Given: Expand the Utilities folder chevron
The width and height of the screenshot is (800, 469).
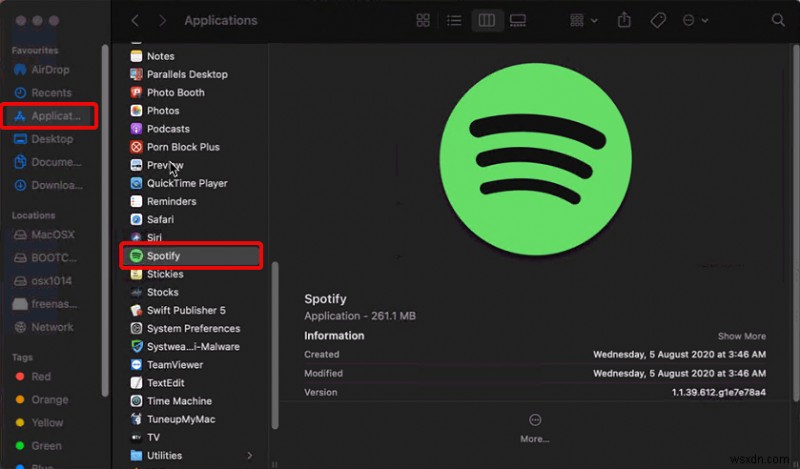Looking at the screenshot, I should coord(250,455).
